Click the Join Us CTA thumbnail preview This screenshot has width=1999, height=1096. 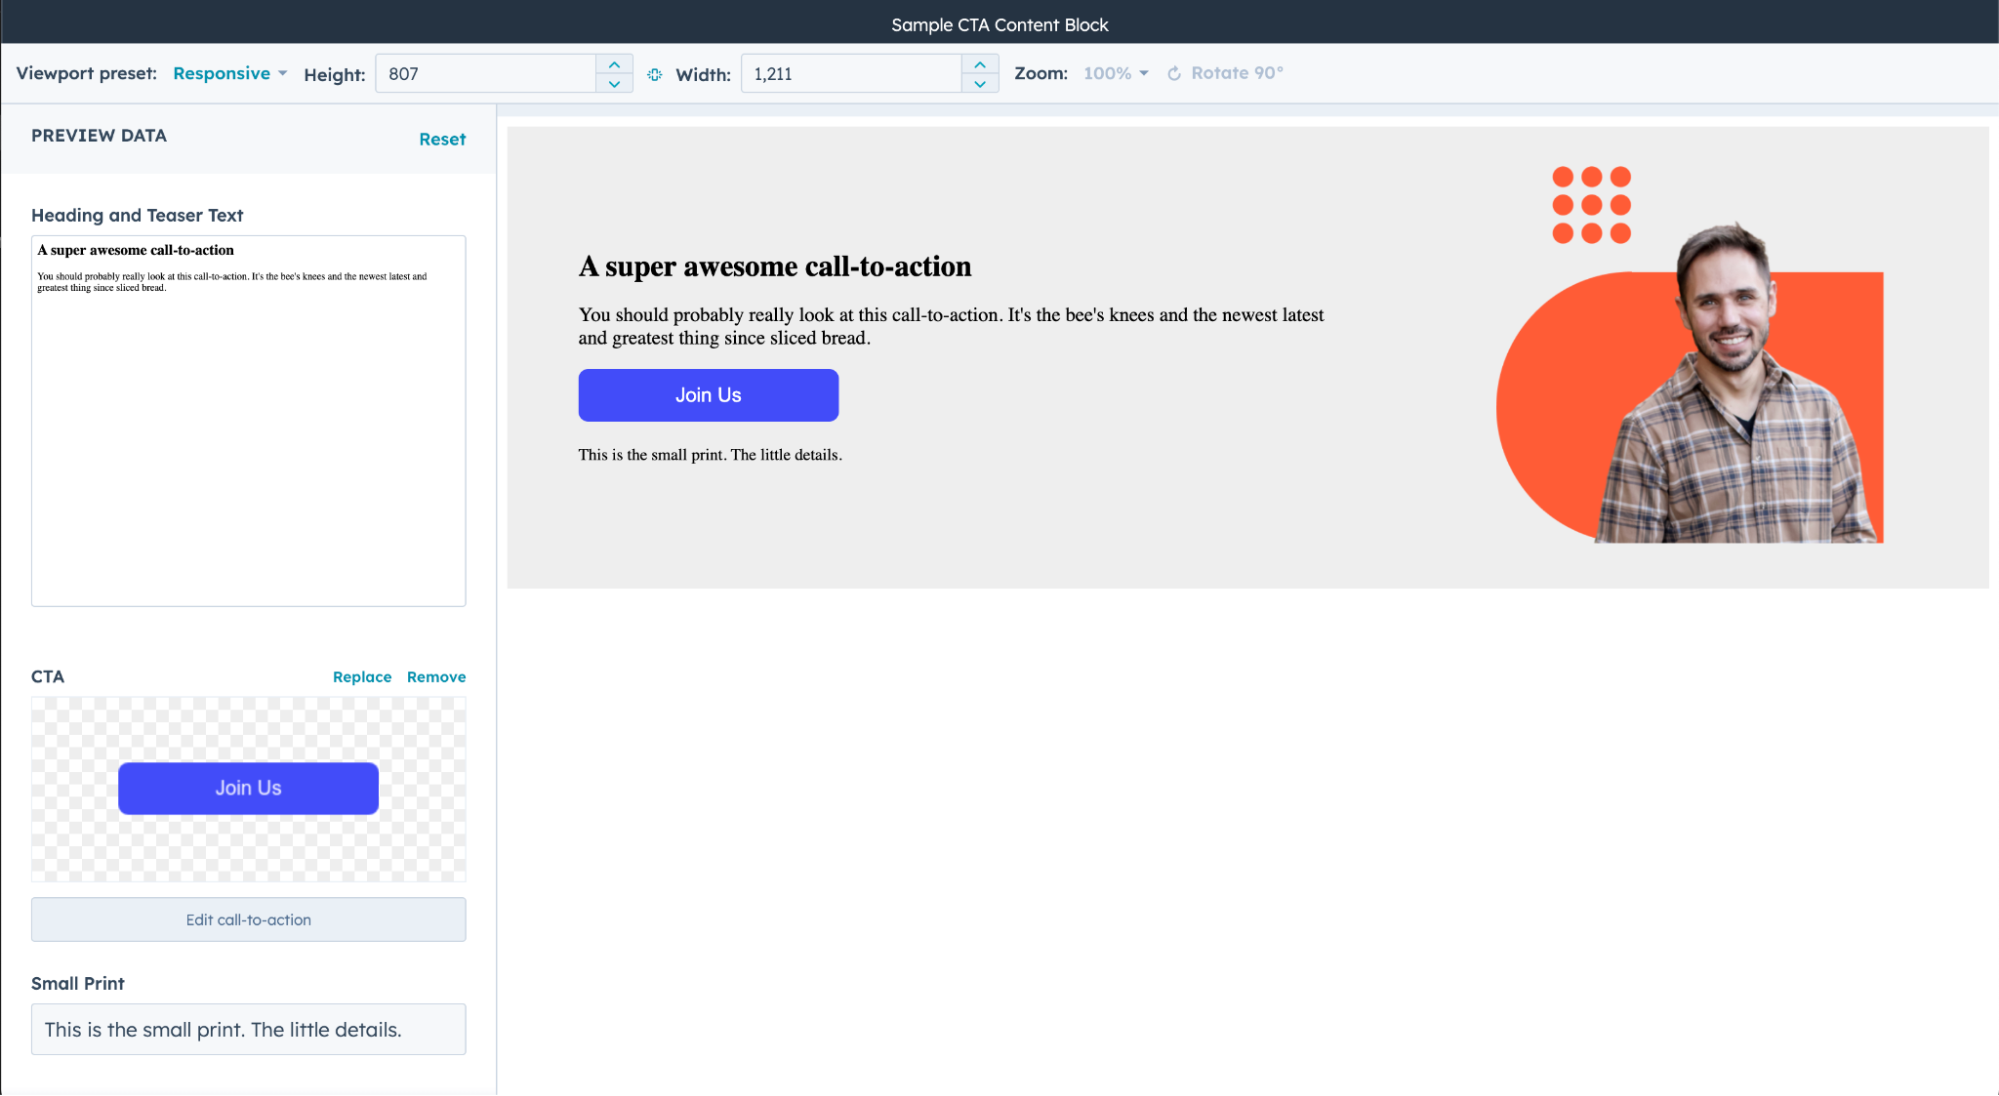pos(248,788)
